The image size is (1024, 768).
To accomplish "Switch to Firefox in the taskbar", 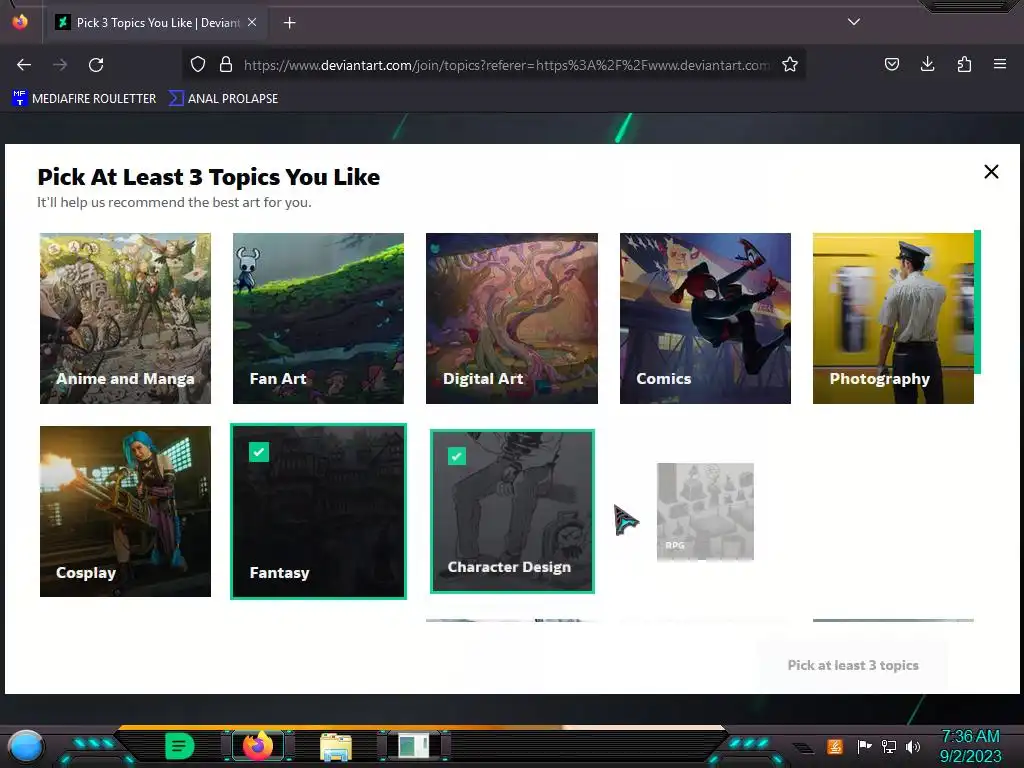I will tap(258, 746).
